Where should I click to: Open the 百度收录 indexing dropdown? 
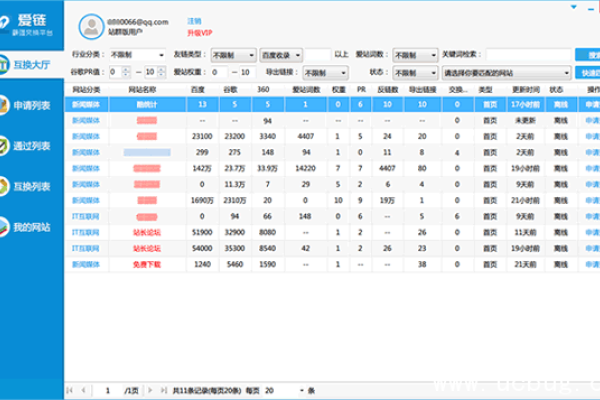281,56
